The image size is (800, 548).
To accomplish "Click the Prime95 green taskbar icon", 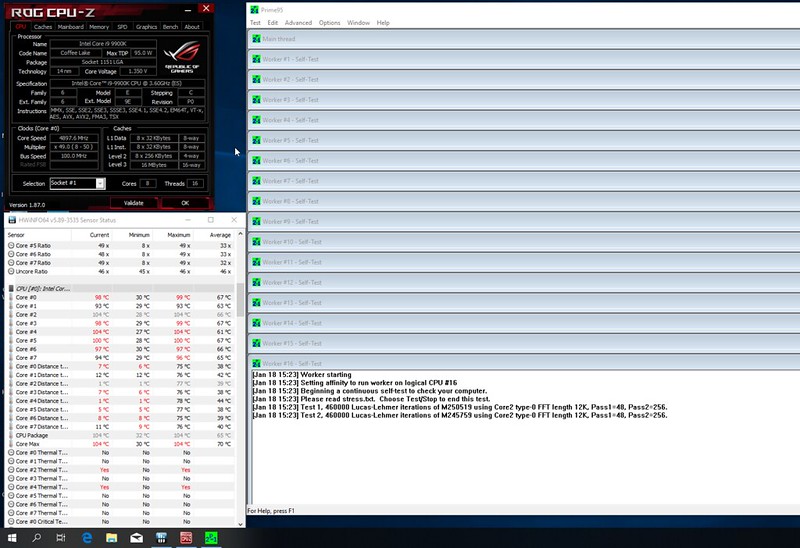I will (211, 538).
